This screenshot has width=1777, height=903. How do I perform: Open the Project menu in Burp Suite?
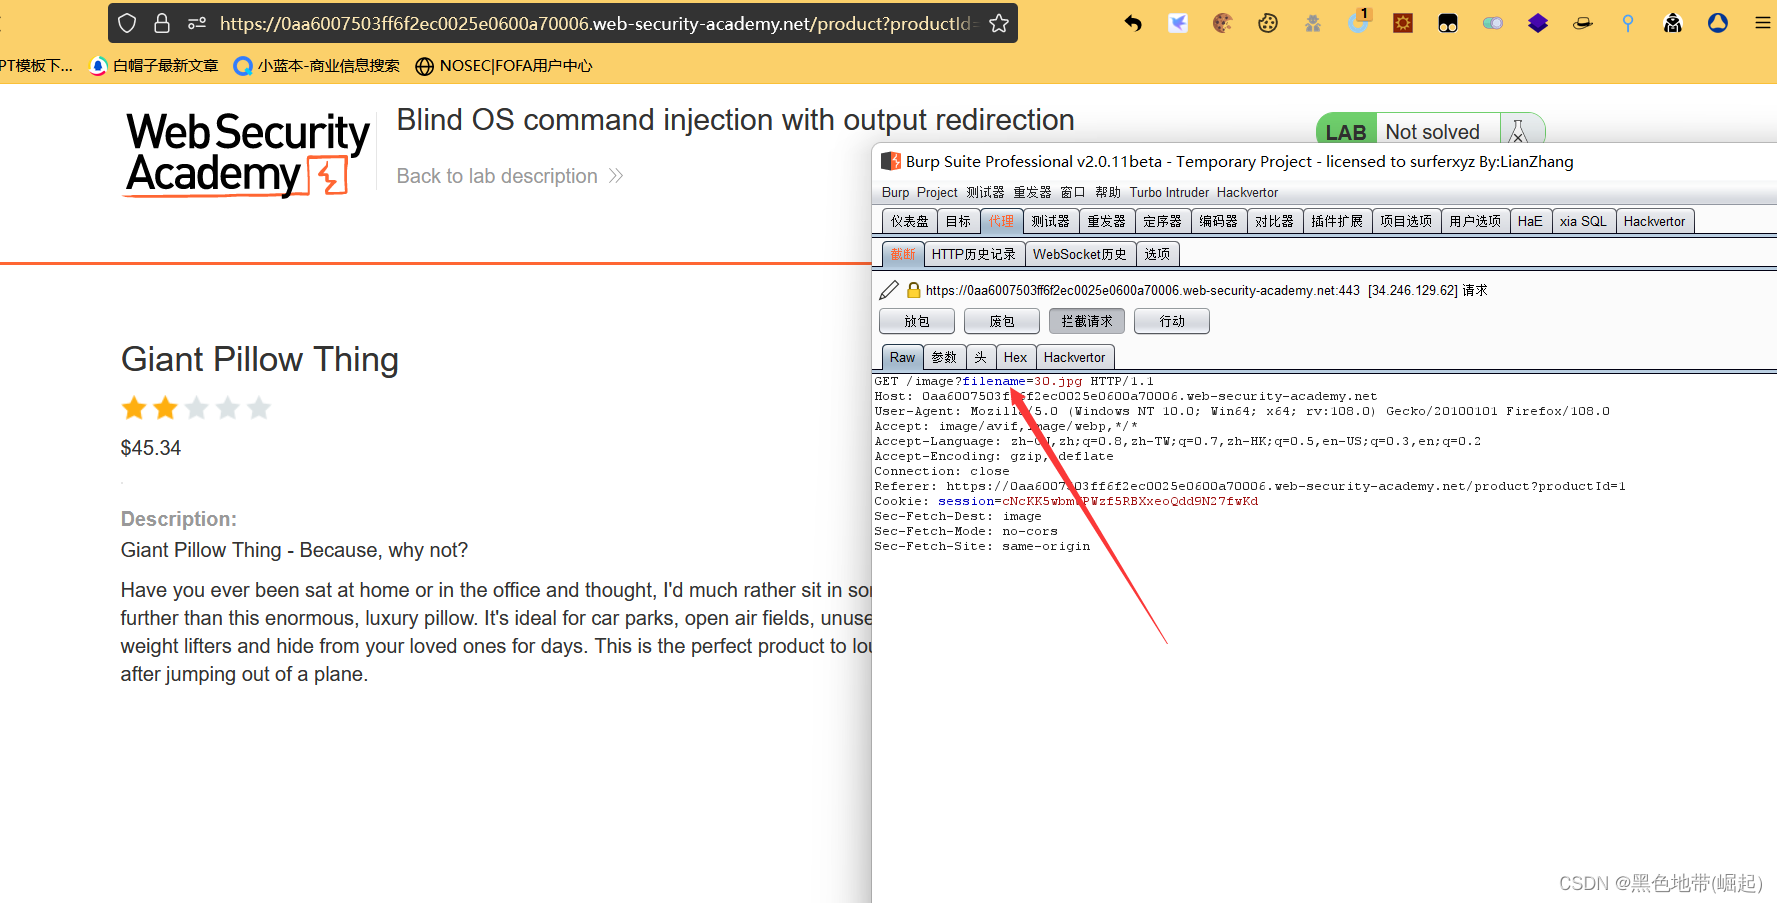pos(937,193)
